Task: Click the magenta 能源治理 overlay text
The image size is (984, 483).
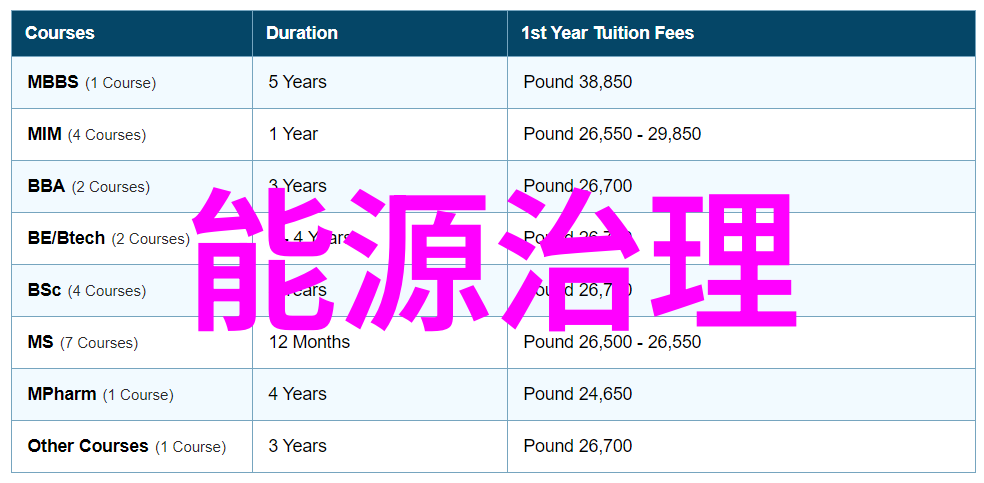Action: 495,260
